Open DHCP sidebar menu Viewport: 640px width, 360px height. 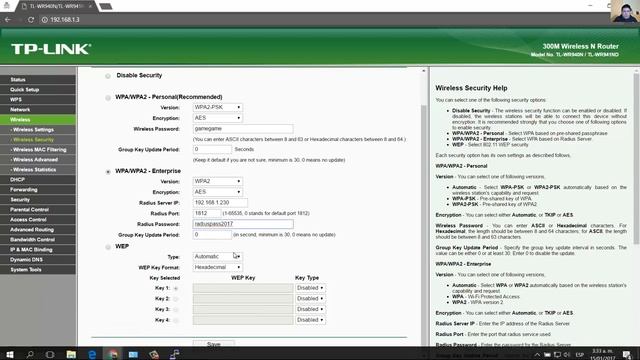(x=38, y=180)
